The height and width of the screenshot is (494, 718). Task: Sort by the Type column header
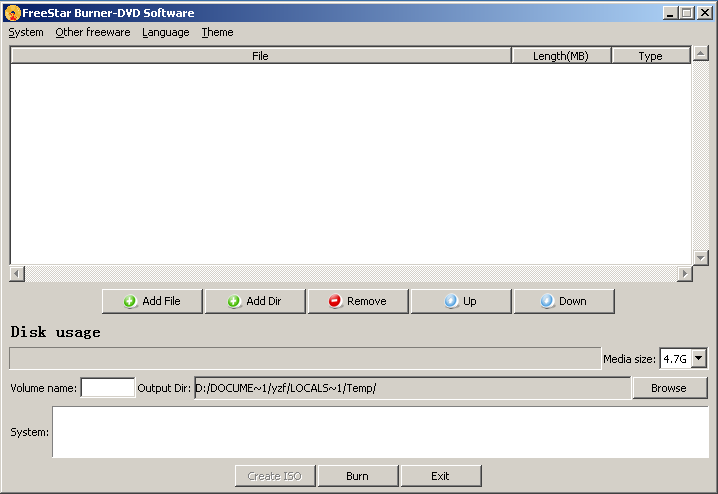pos(651,56)
